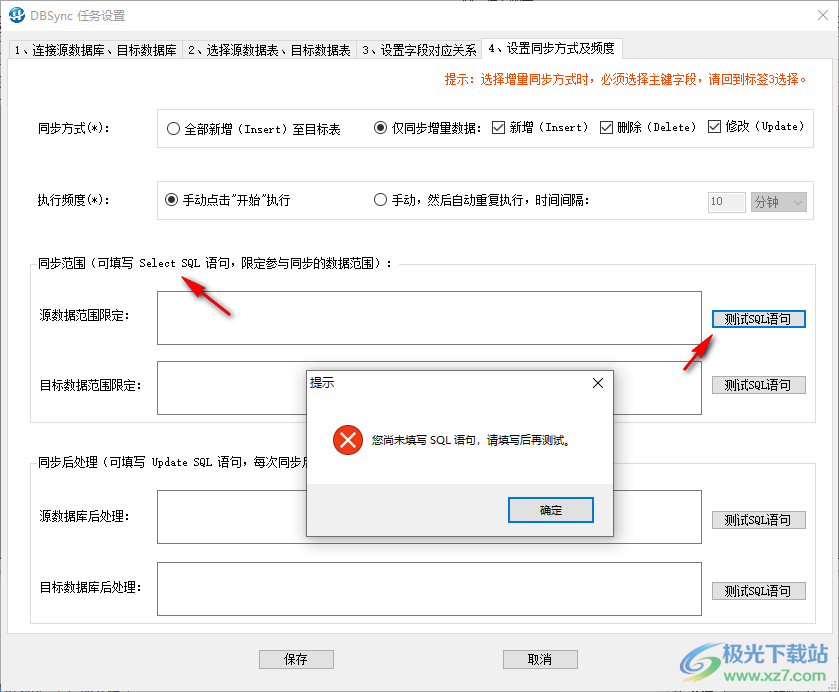The height and width of the screenshot is (692, 839).
Task: Test SQL for 源数据范围限定
Action: pyautogui.click(x=758, y=319)
